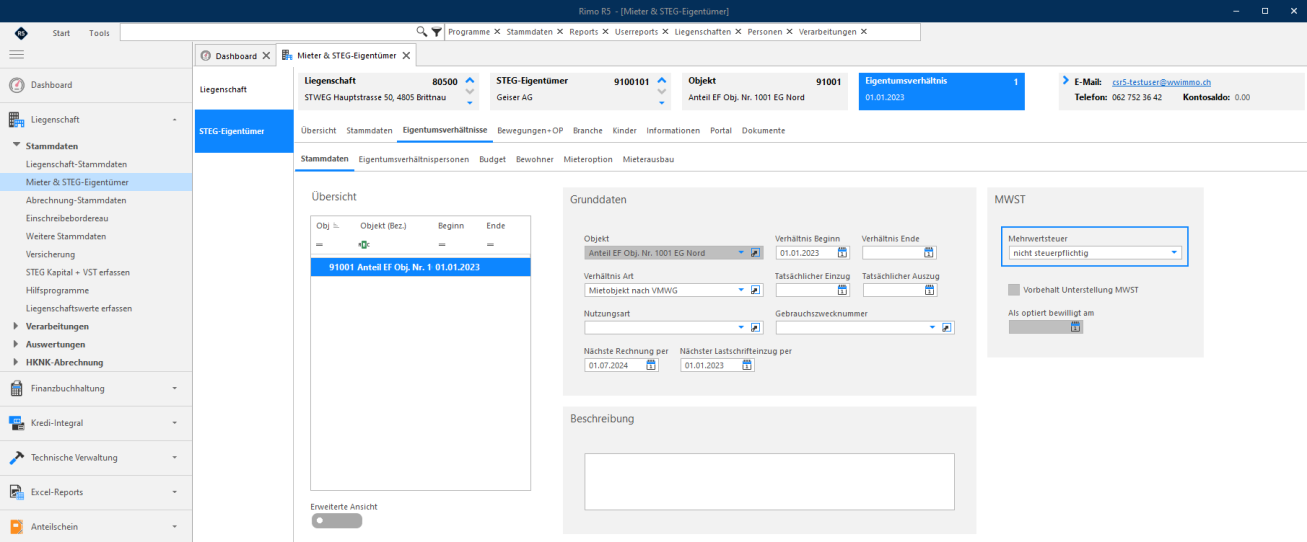Open the Tools menu item
The image size is (1307, 542).
point(100,32)
